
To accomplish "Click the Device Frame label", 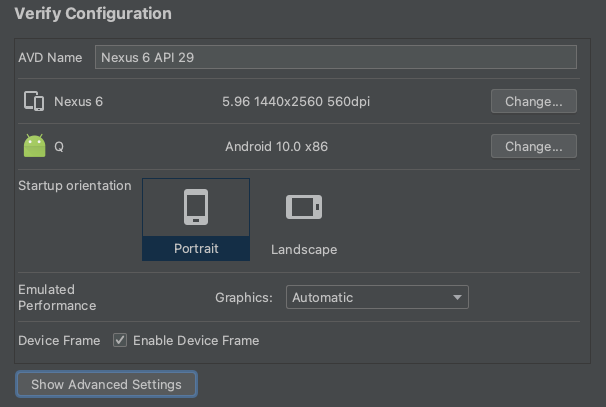I will point(59,341).
